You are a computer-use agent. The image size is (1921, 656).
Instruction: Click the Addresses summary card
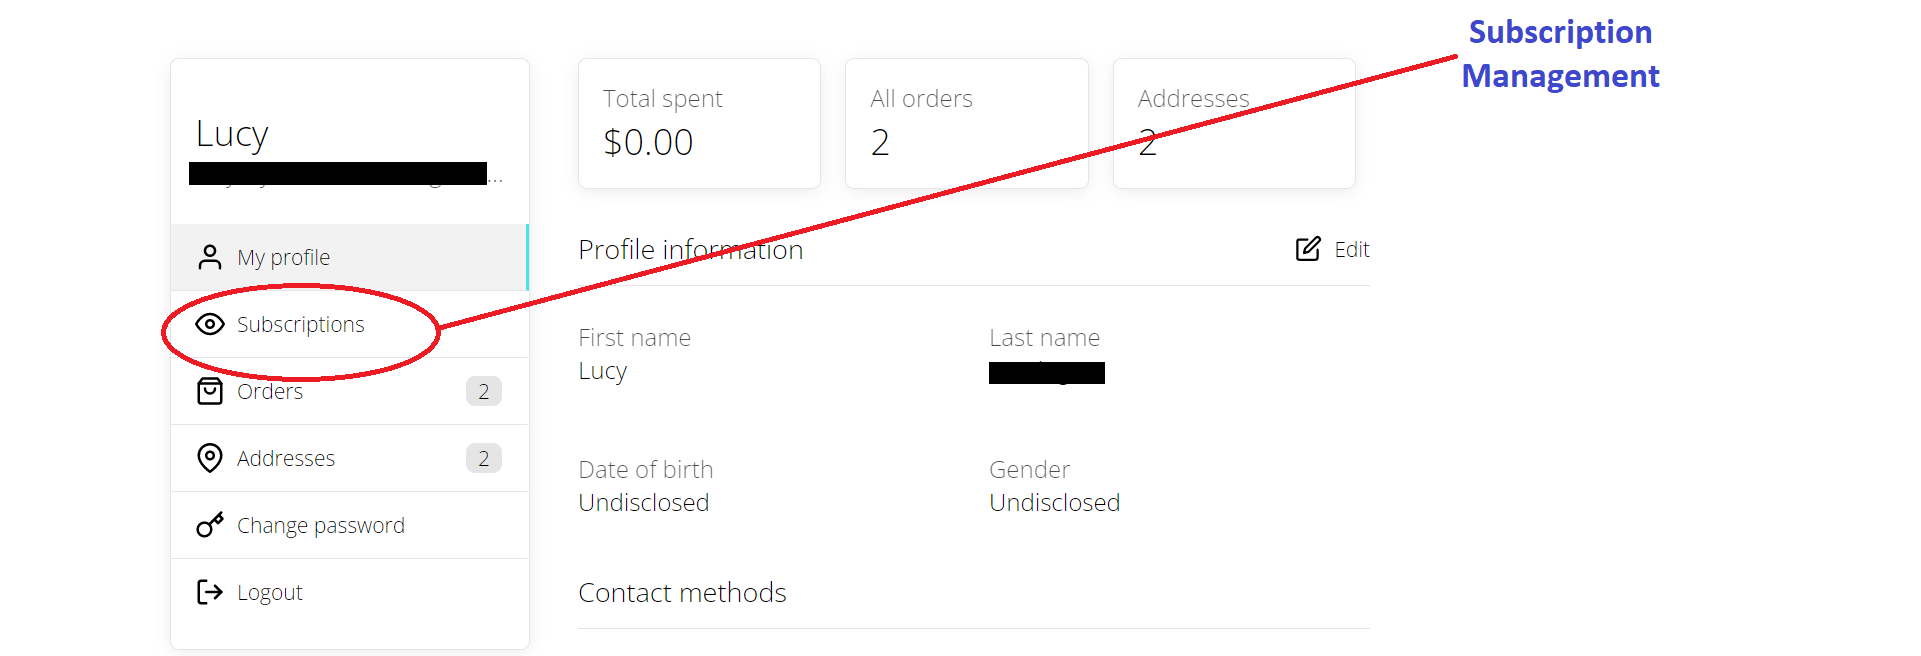1234,123
